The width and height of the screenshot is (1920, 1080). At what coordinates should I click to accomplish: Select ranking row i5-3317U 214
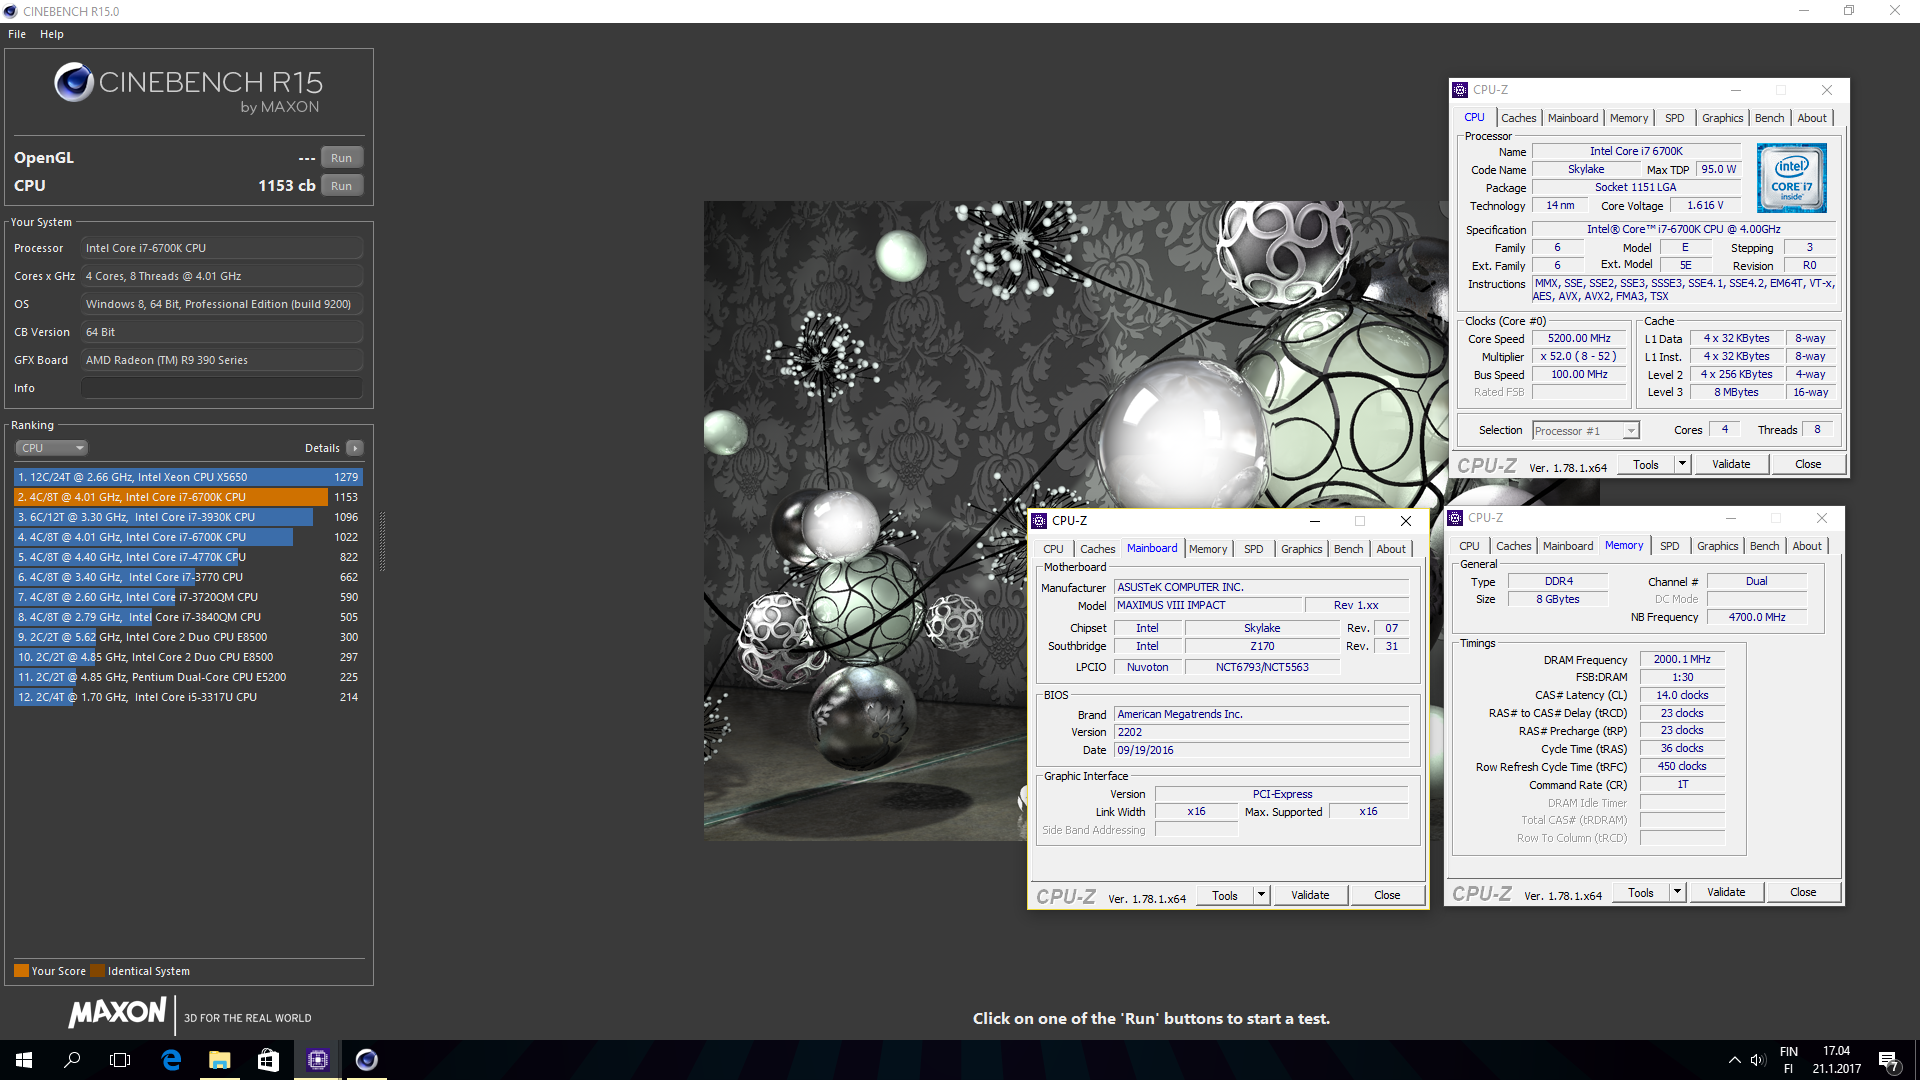pyautogui.click(x=188, y=697)
